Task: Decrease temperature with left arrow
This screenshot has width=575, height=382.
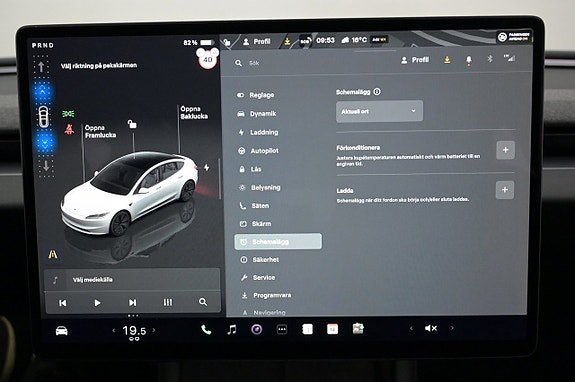Action: click(114, 330)
